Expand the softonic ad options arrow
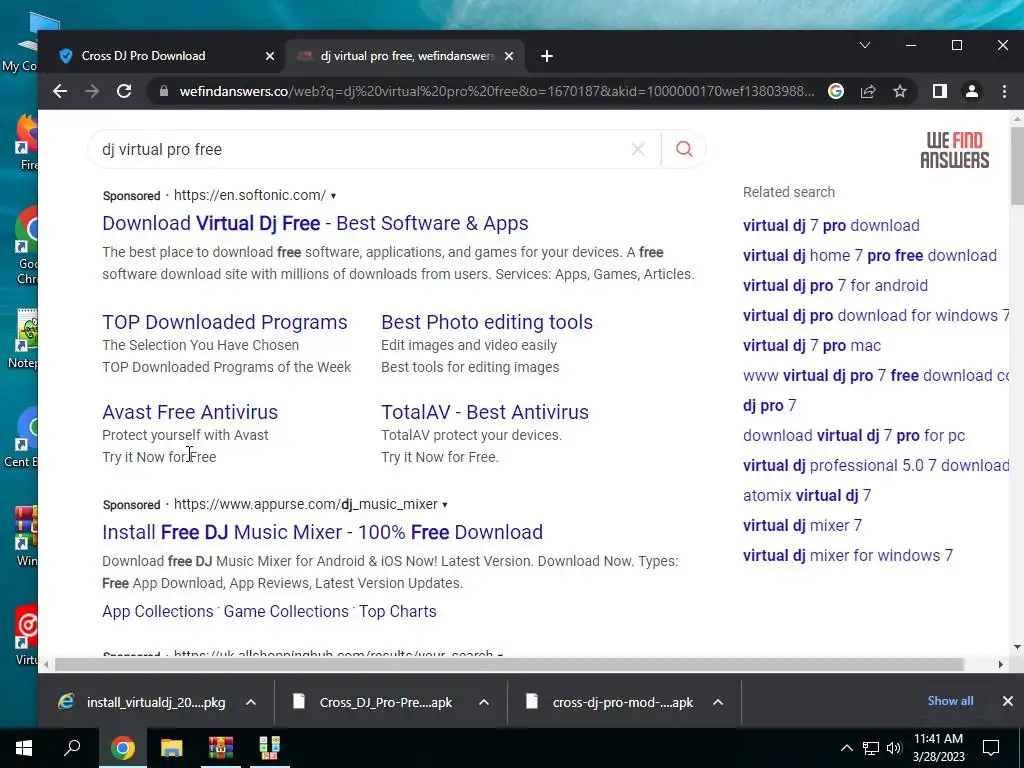Image resolution: width=1024 pixels, height=768 pixels. [333, 196]
